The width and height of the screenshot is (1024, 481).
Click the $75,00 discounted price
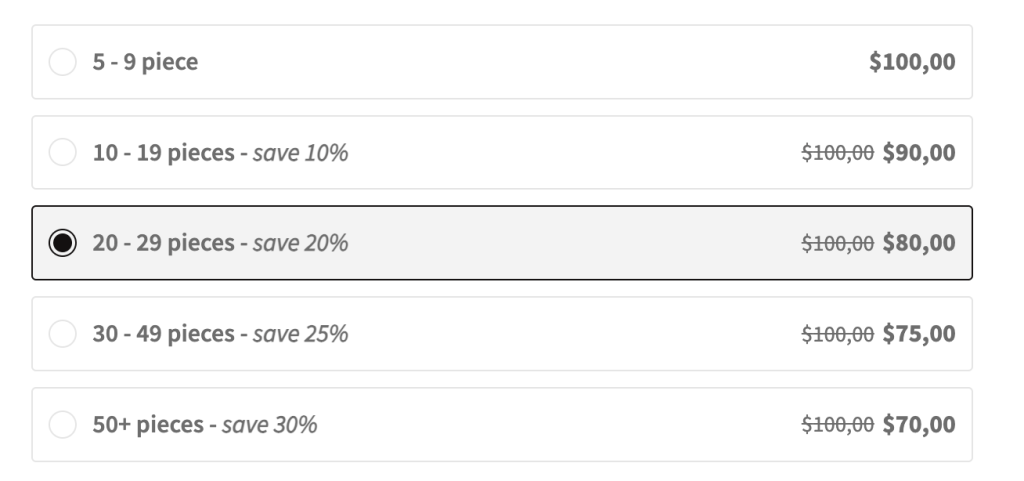tap(919, 334)
